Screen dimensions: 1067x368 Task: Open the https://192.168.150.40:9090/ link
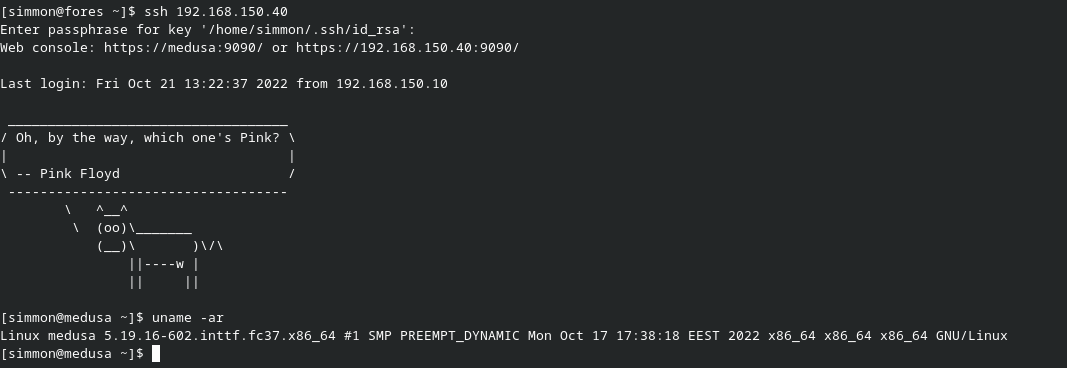point(408,48)
